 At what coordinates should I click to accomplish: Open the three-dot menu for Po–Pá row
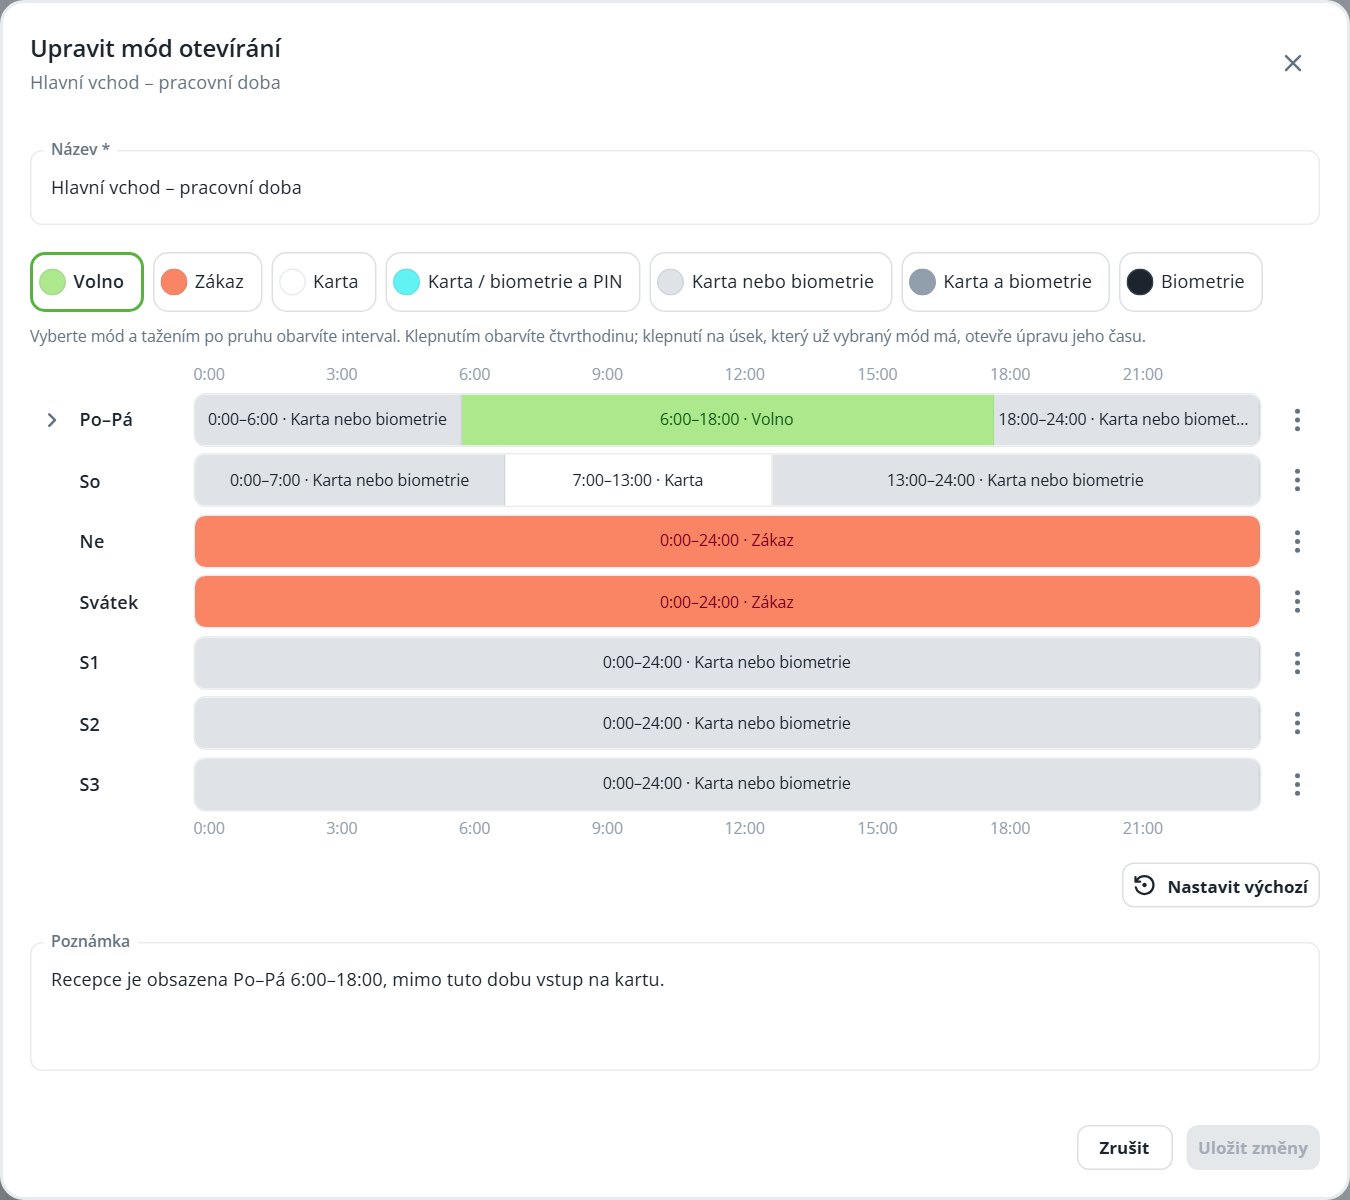[x=1297, y=420]
